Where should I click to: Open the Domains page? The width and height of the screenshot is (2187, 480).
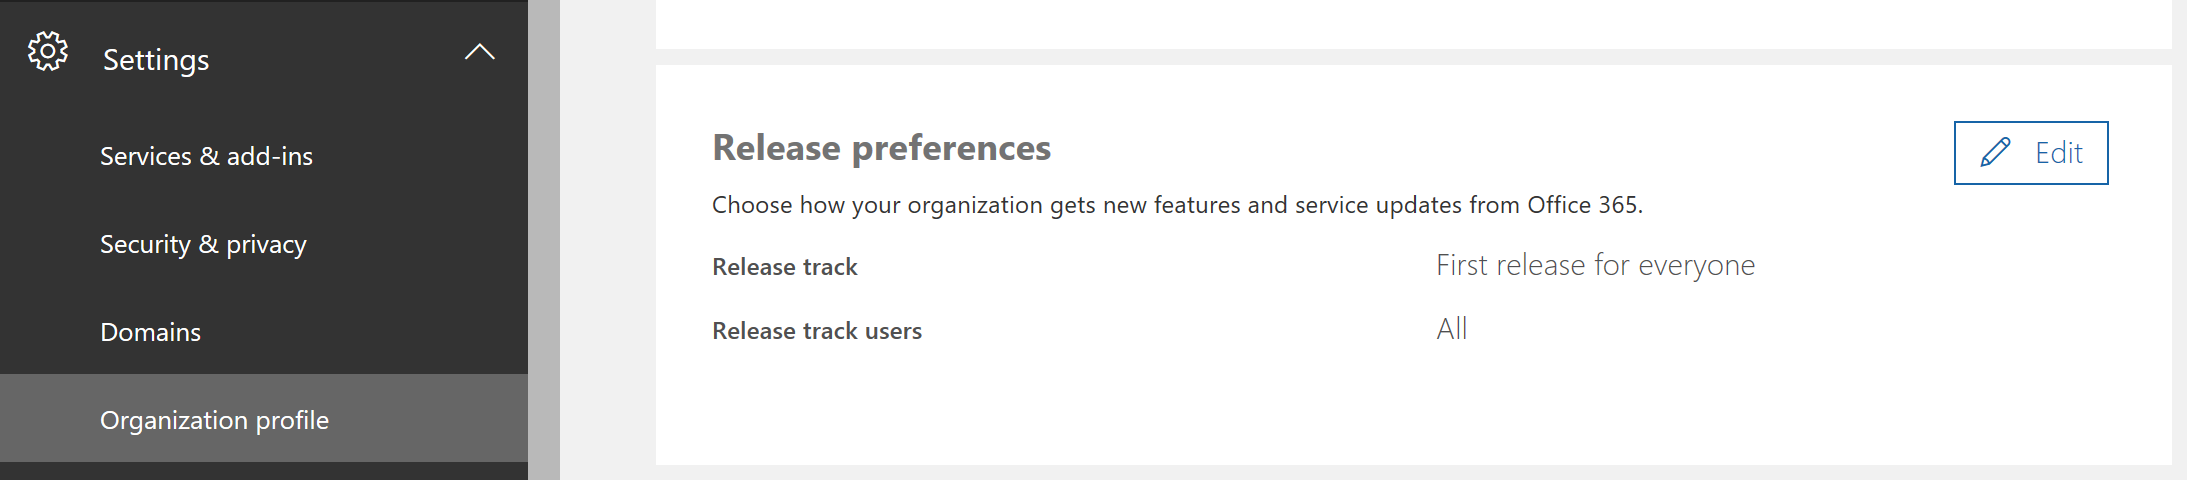point(150,332)
